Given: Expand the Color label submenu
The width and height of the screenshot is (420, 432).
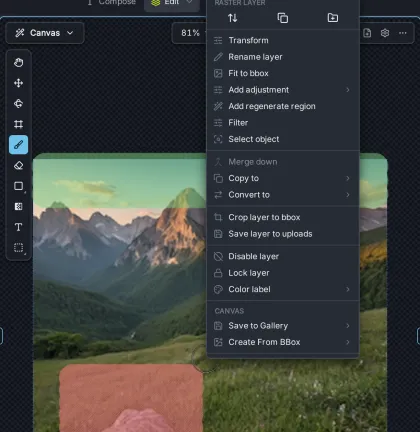Looking at the screenshot, I should pos(283,289).
